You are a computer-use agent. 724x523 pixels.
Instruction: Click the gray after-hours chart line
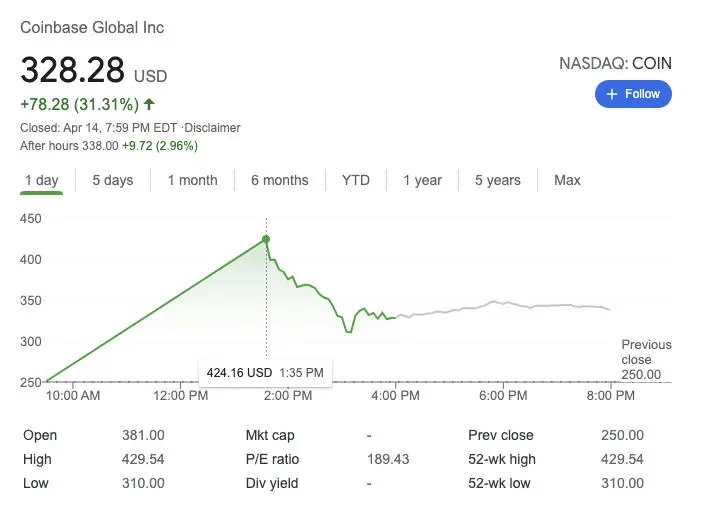tap(503, 307)
